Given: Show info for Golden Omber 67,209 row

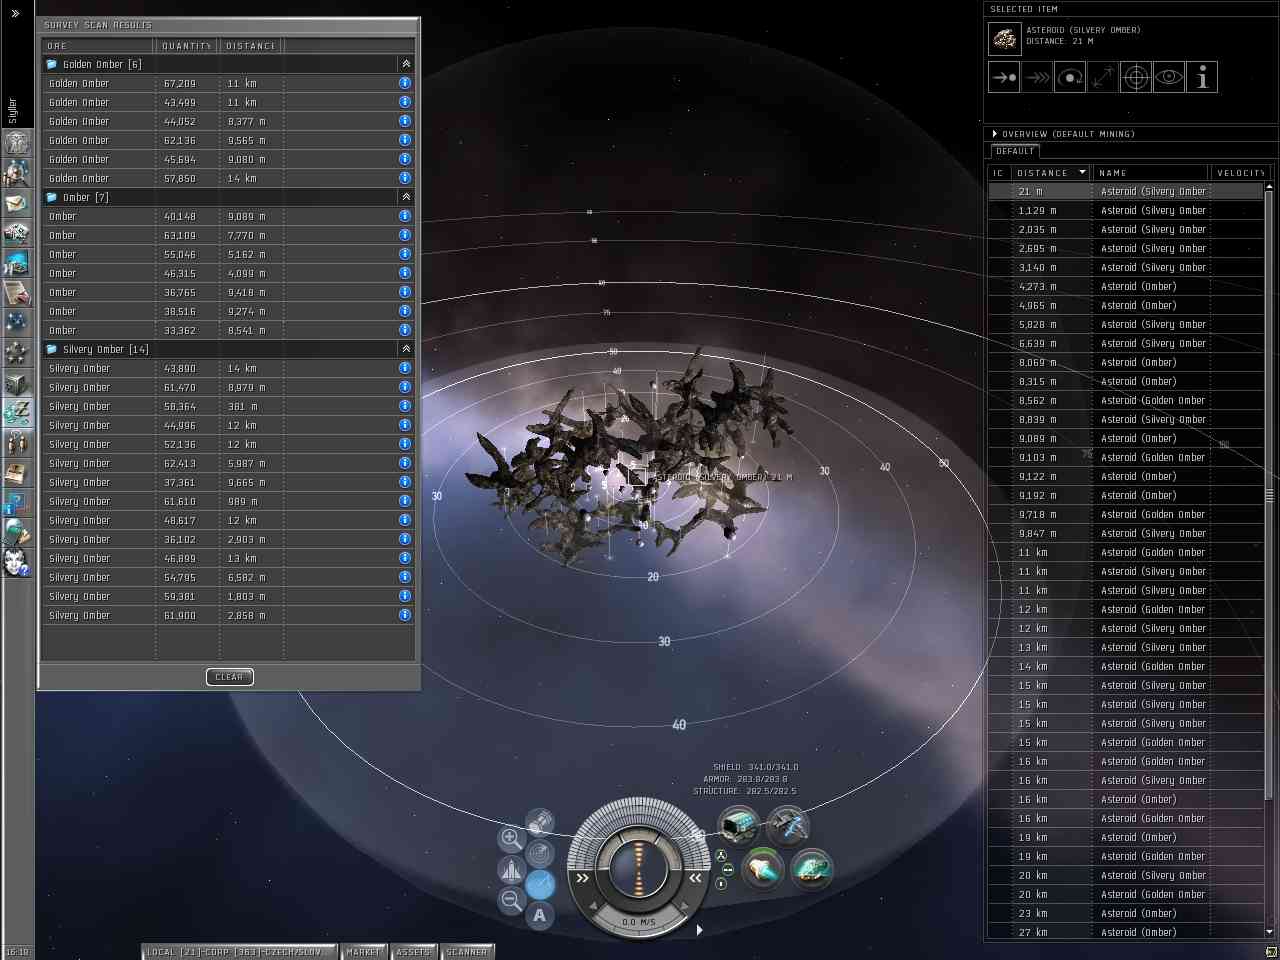Looking at the screenshot, I should 405,83.
